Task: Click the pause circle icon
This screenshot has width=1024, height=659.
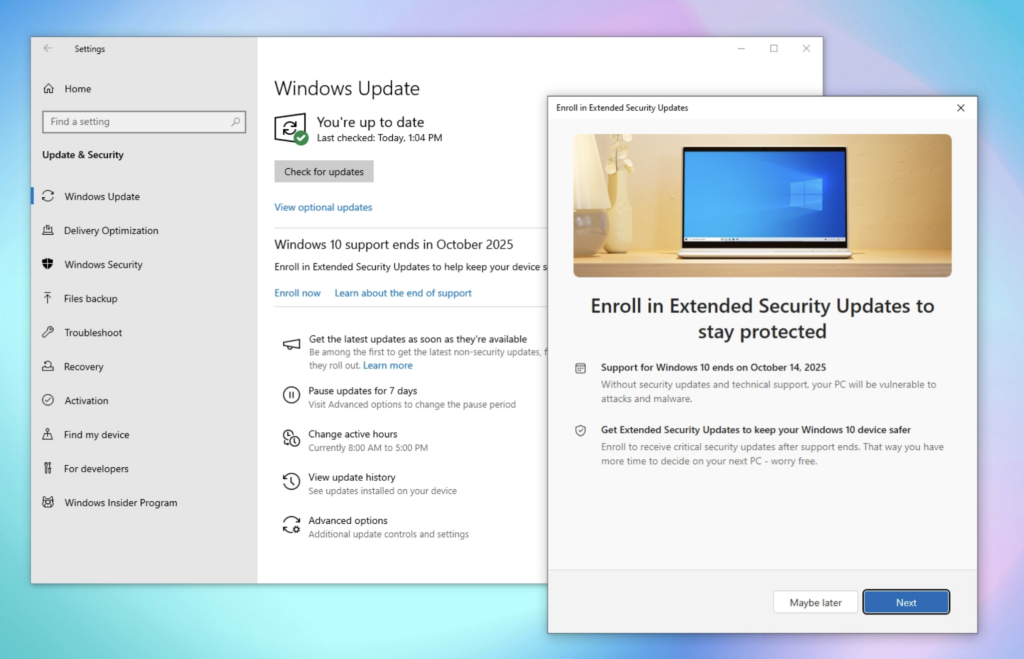Action: [291, 394]
